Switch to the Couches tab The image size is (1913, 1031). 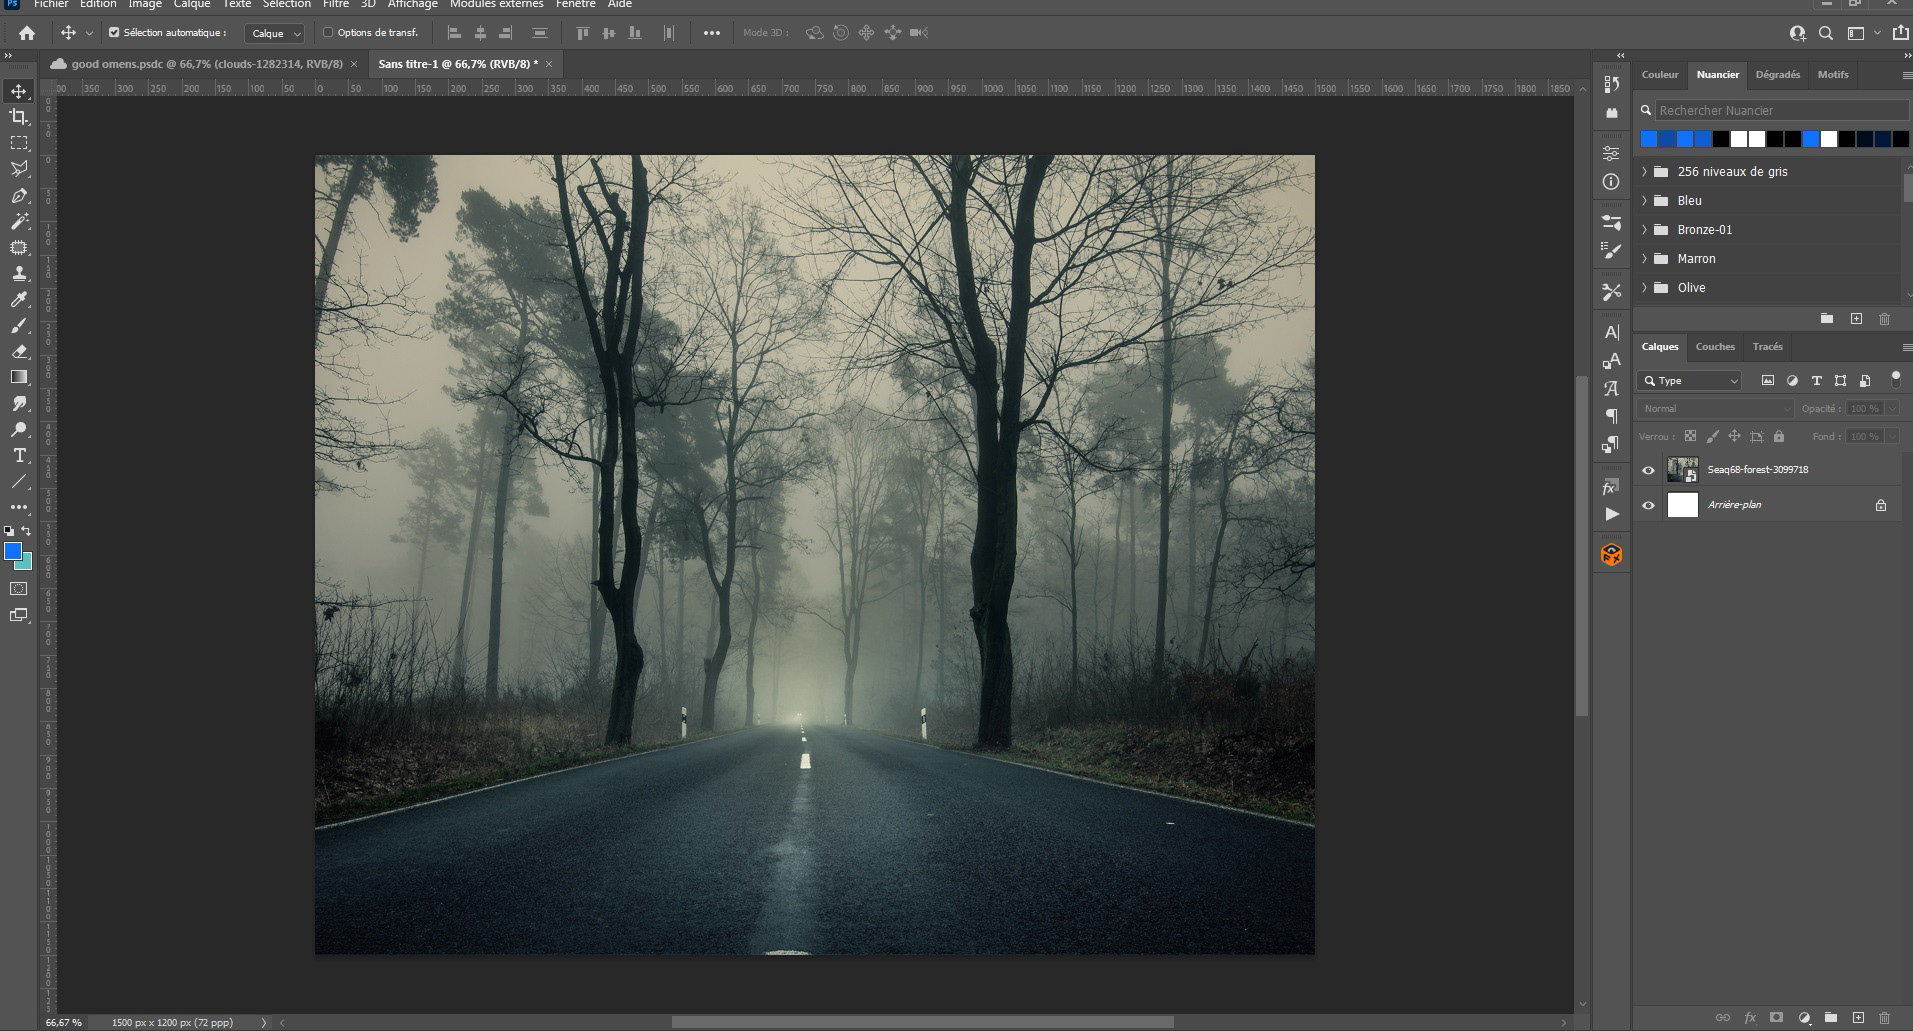[x=1715, y=347]
